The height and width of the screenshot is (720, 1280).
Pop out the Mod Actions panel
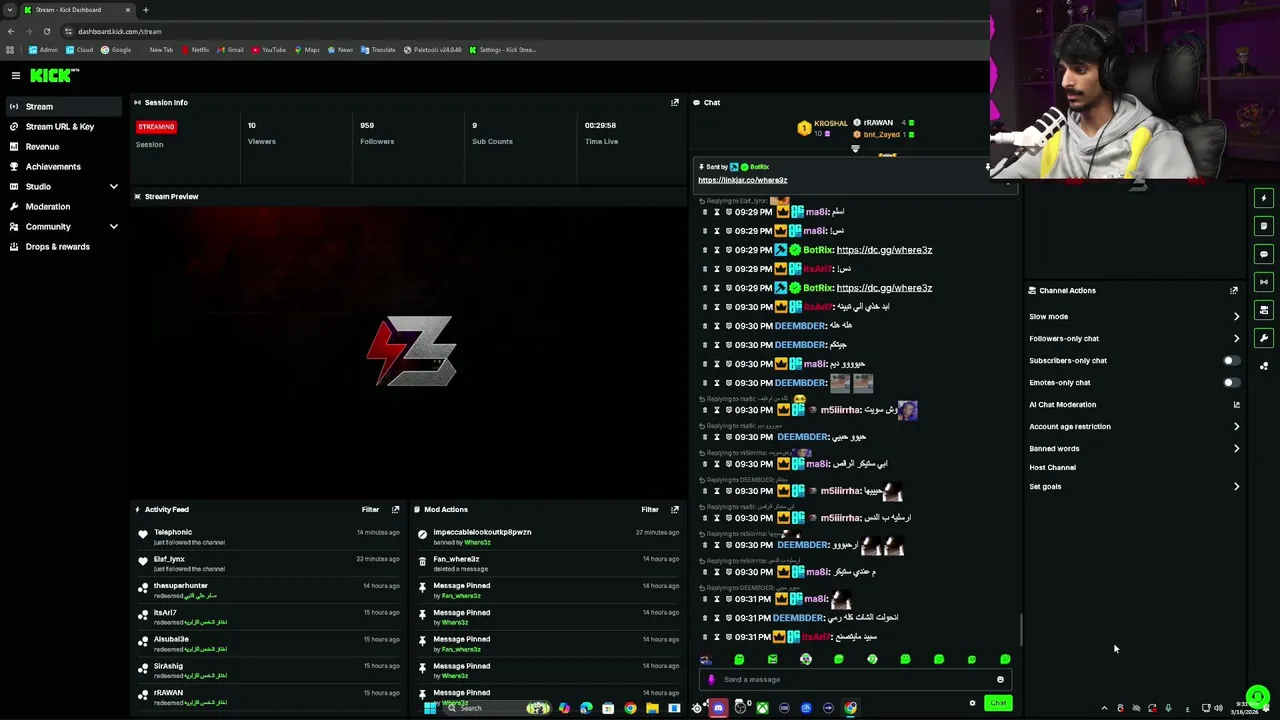coord(674,509)
